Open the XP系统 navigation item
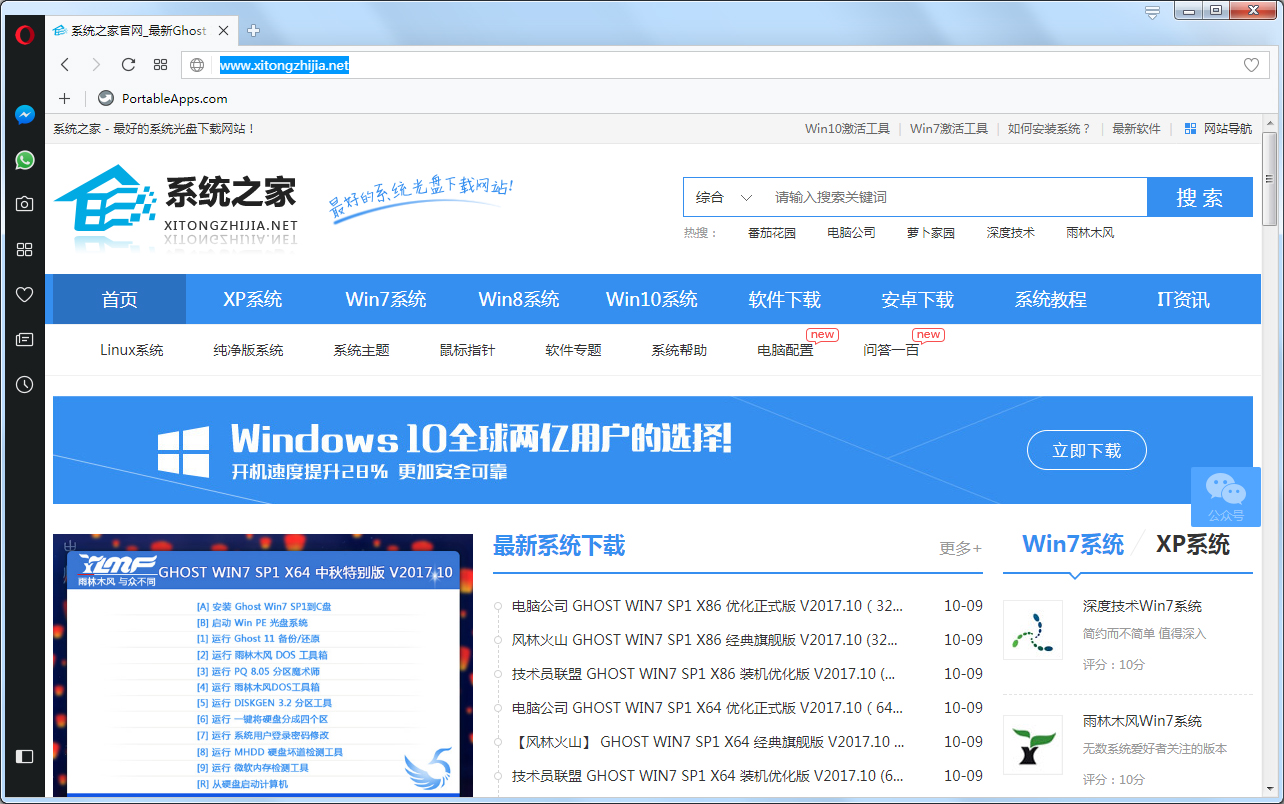1284x804 pixels. (252, 299)
